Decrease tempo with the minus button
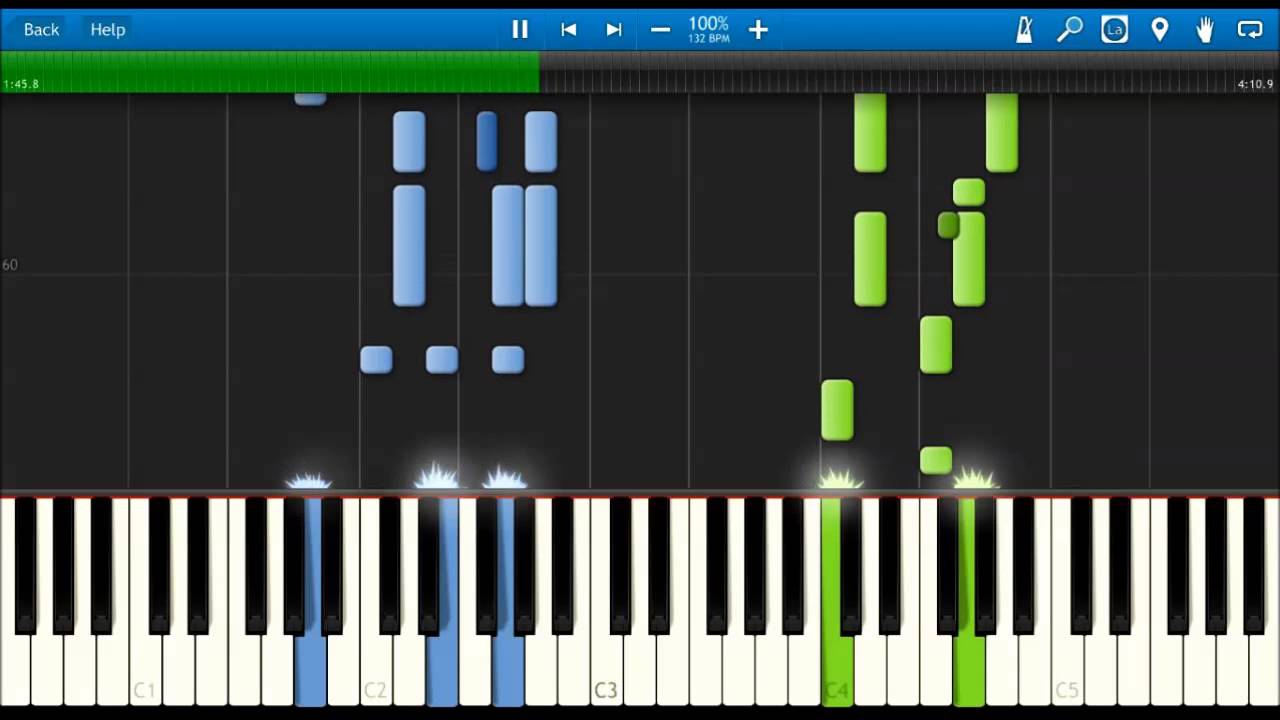This screenshot has height=720, width=1280. tap(660, 30)
